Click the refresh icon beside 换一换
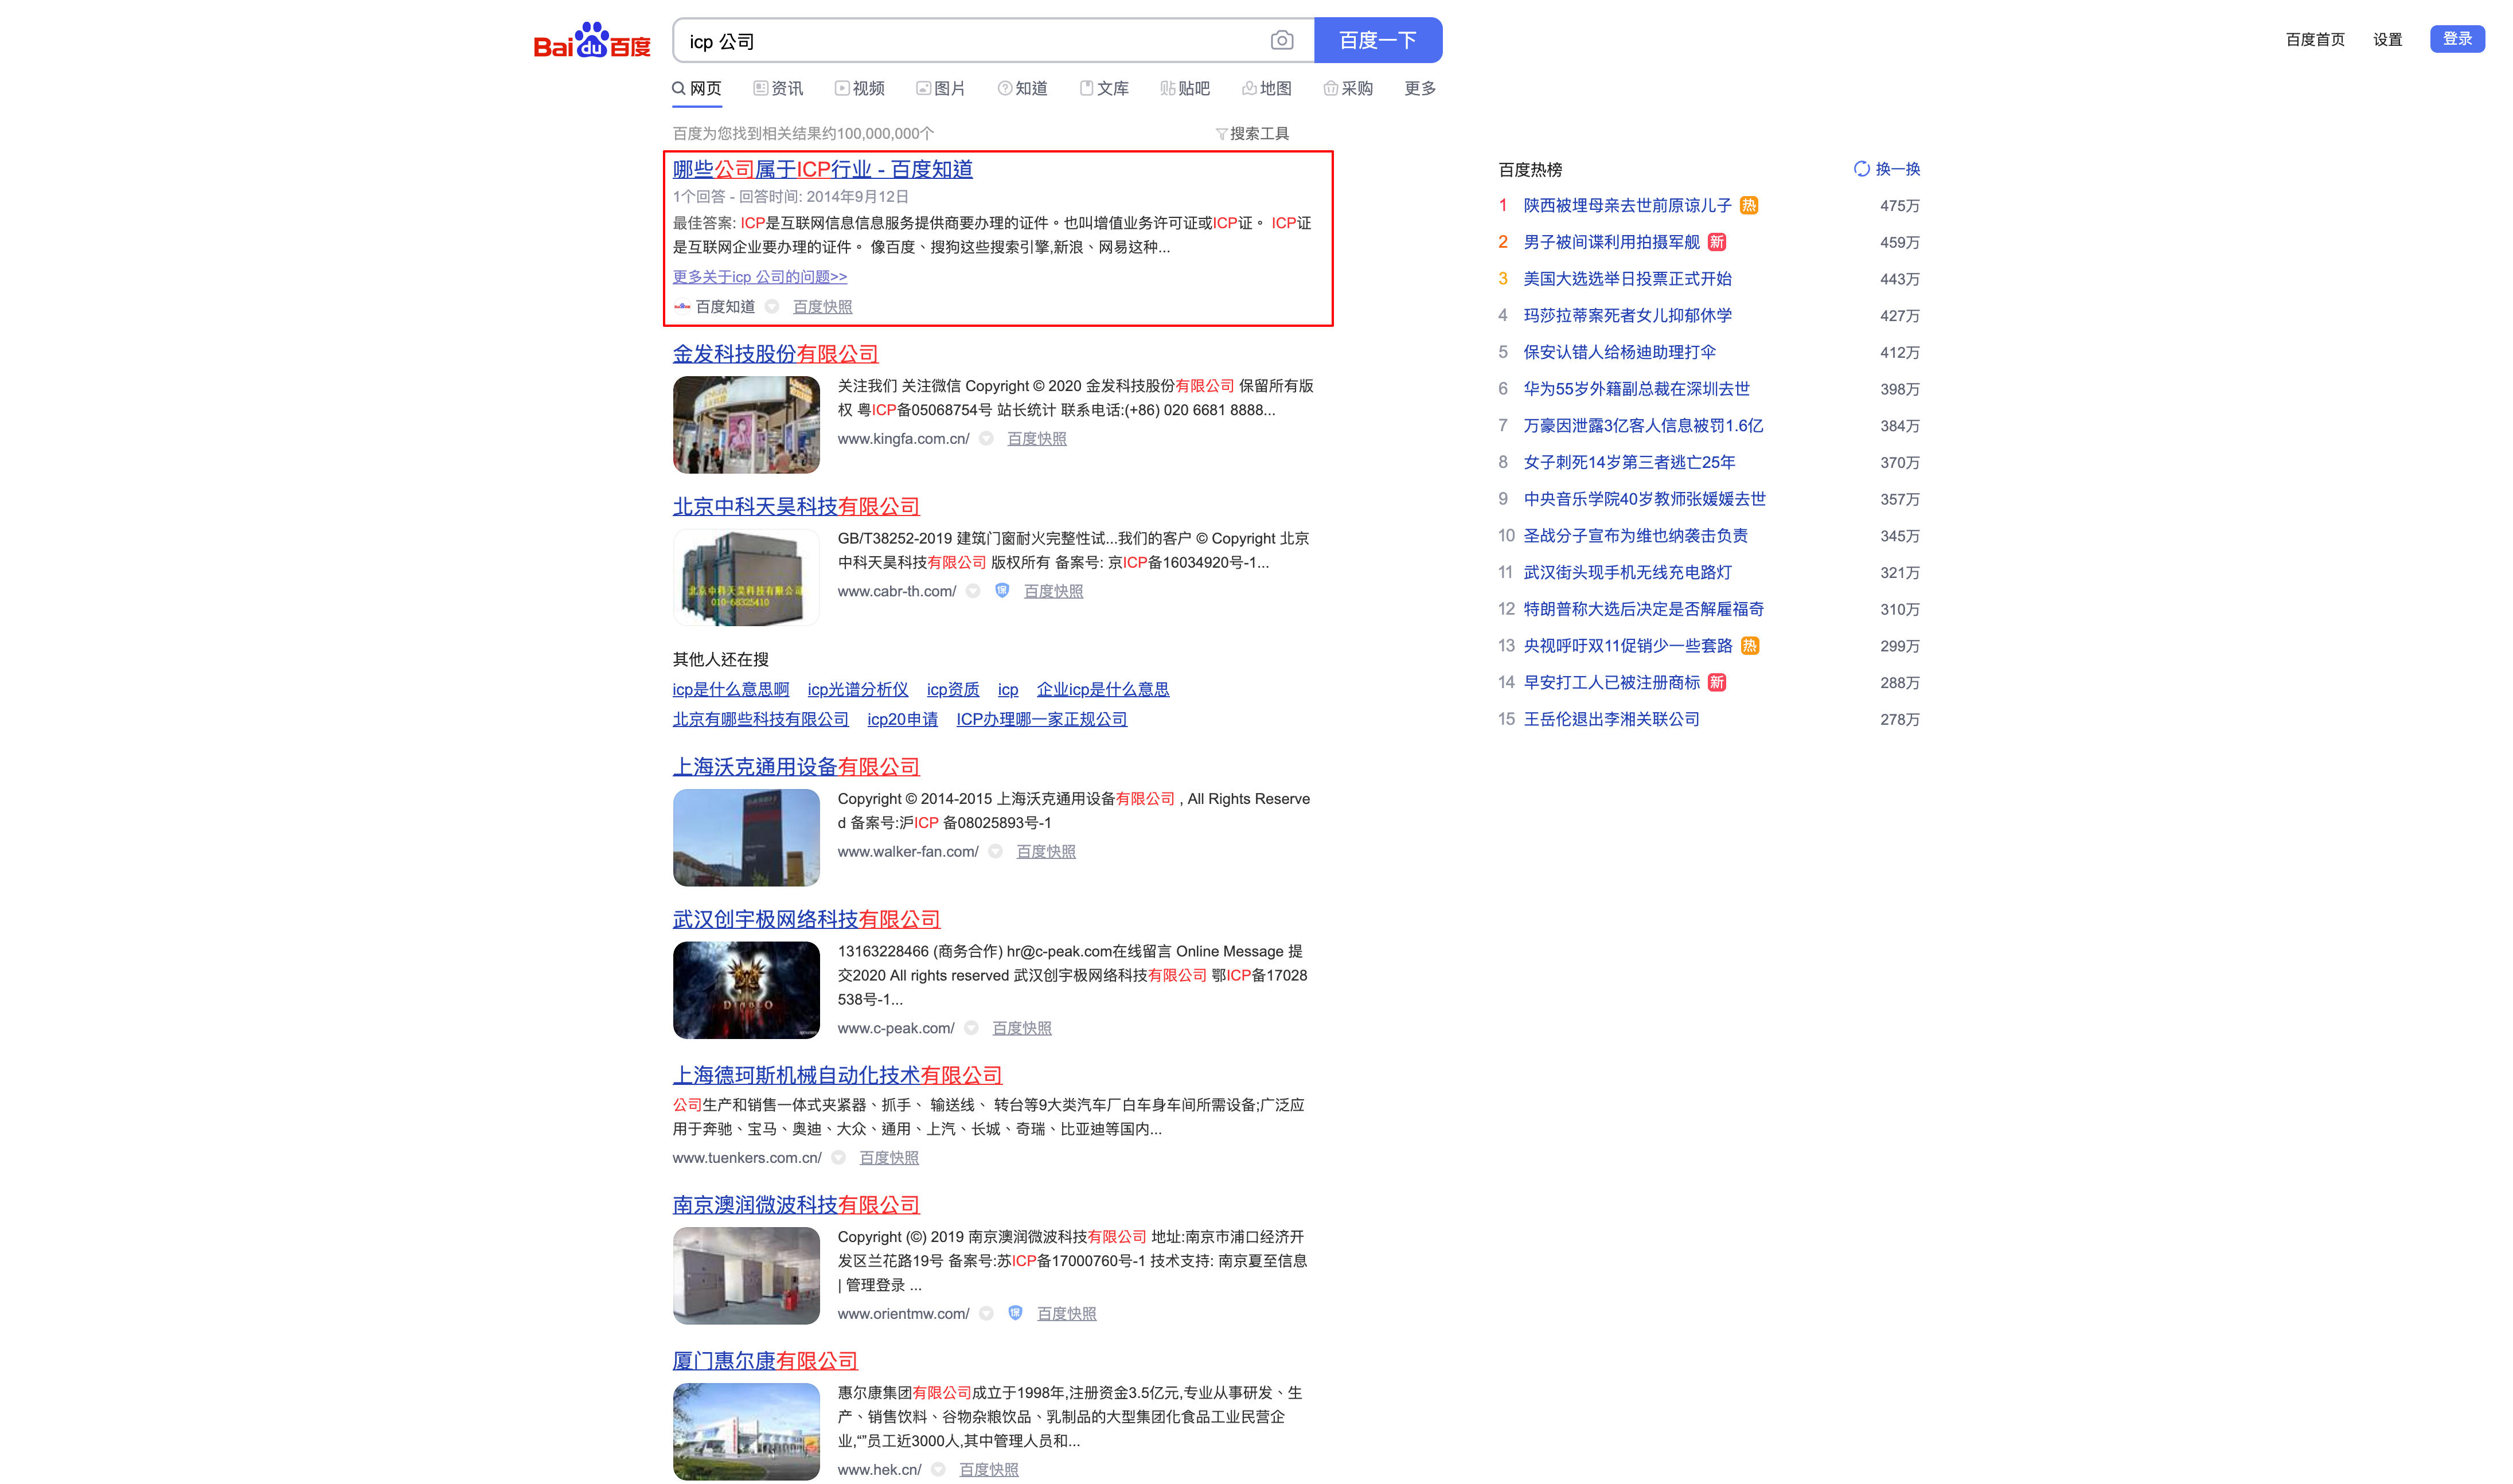Image resolution: width=2513 pixels, height=1484 pixels. click(x=1861, y=169)
